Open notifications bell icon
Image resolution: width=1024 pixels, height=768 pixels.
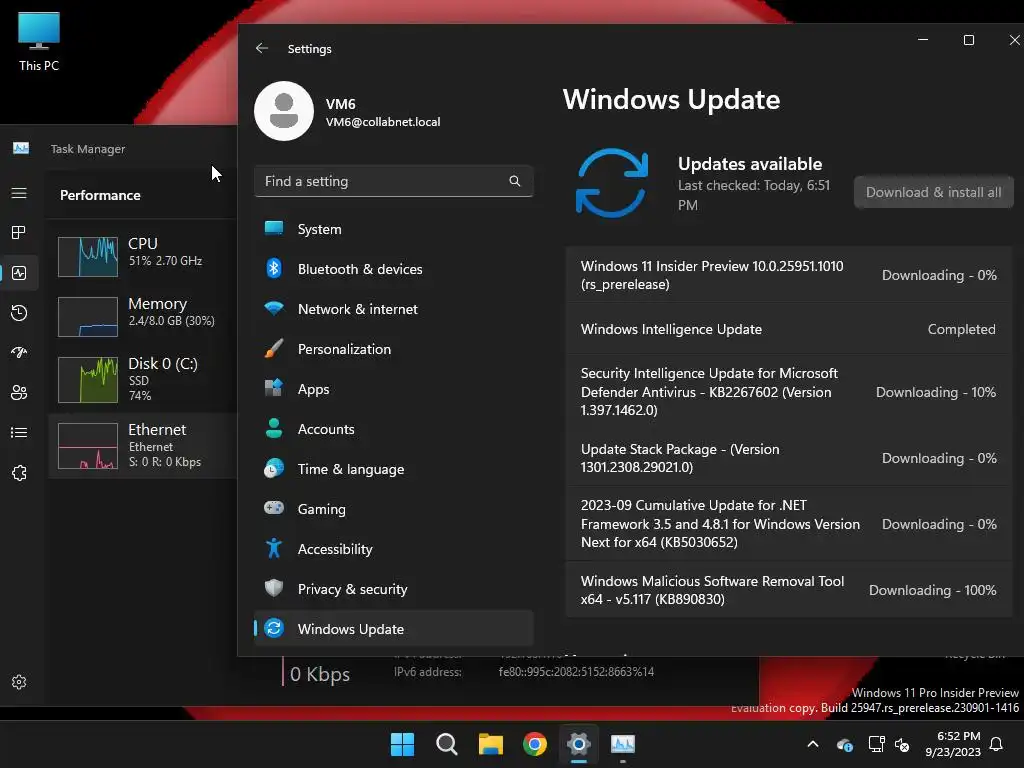[x=997, y=744]
